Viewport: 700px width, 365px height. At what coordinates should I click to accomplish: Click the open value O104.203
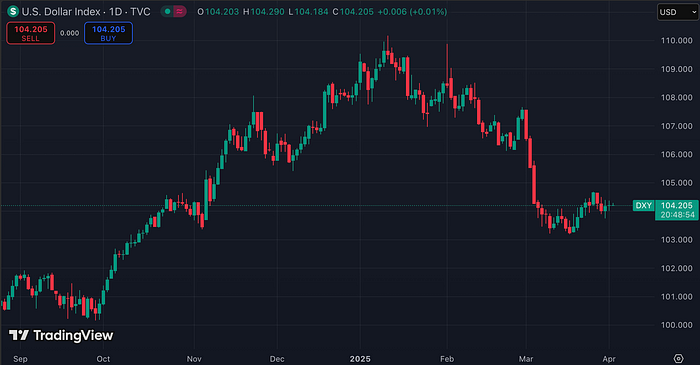pyautogui.click(x=218, y=12)
